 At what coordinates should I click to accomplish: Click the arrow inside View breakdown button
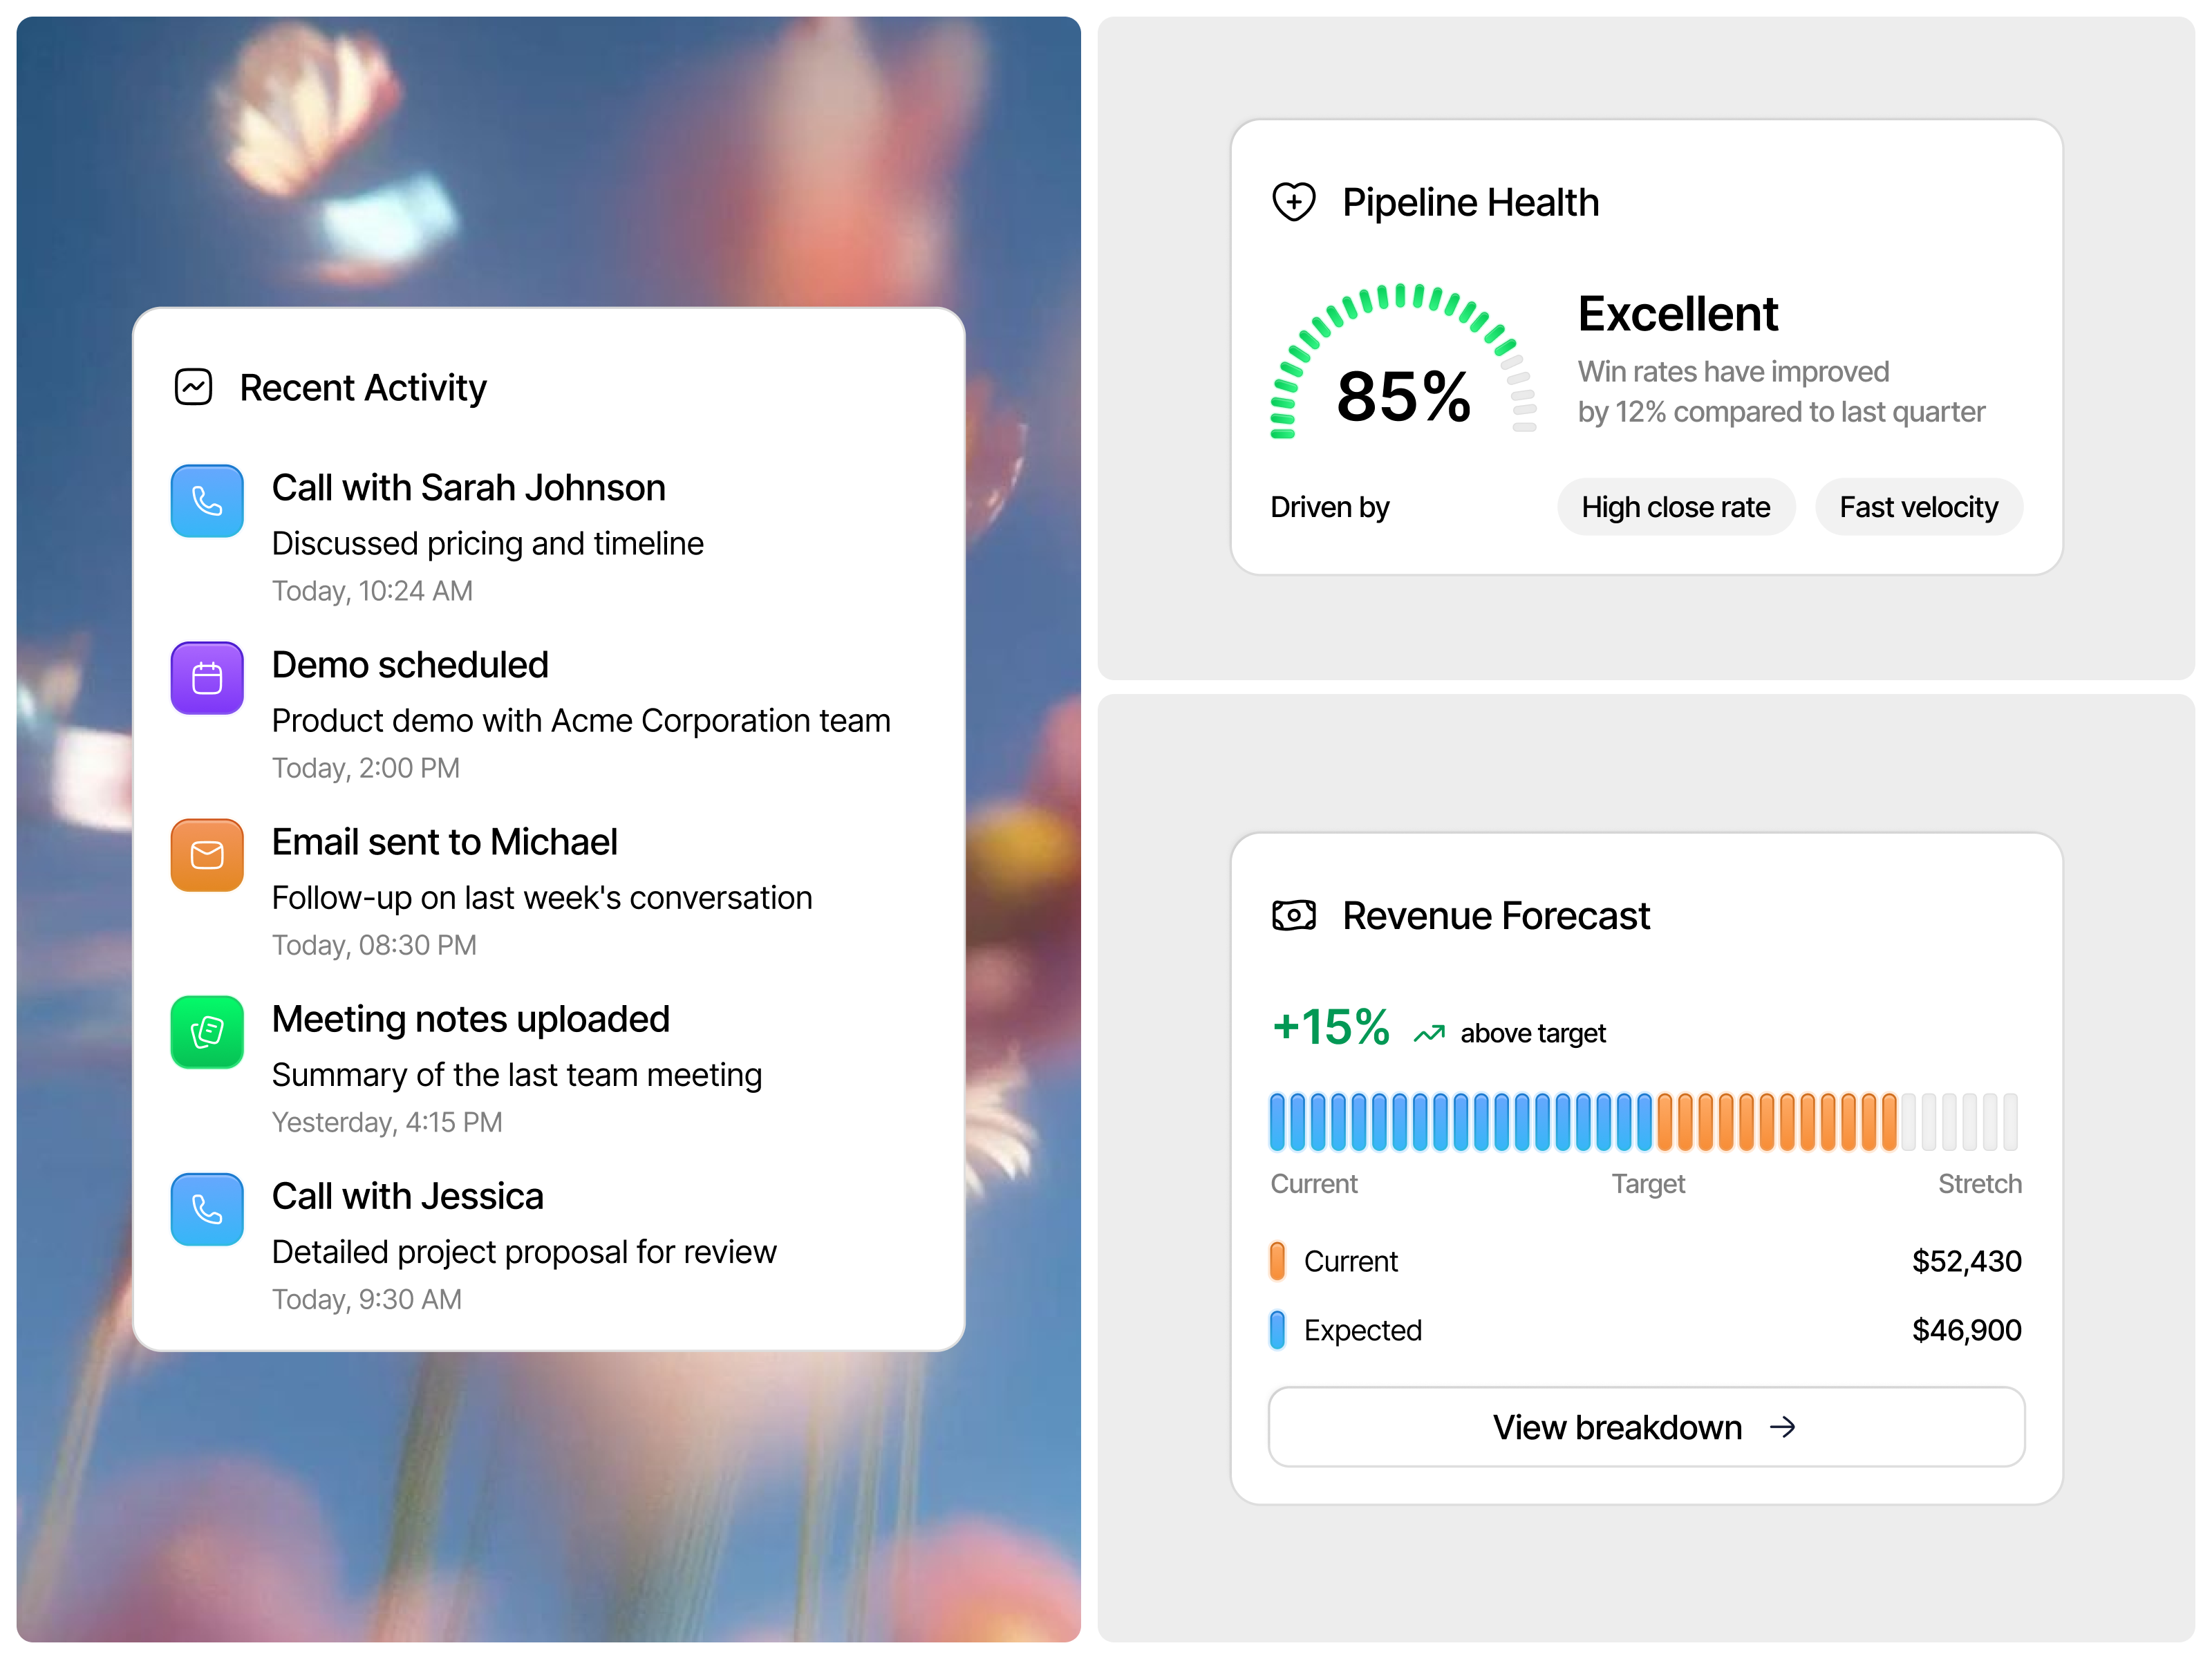click(x=1785, y=1427)
